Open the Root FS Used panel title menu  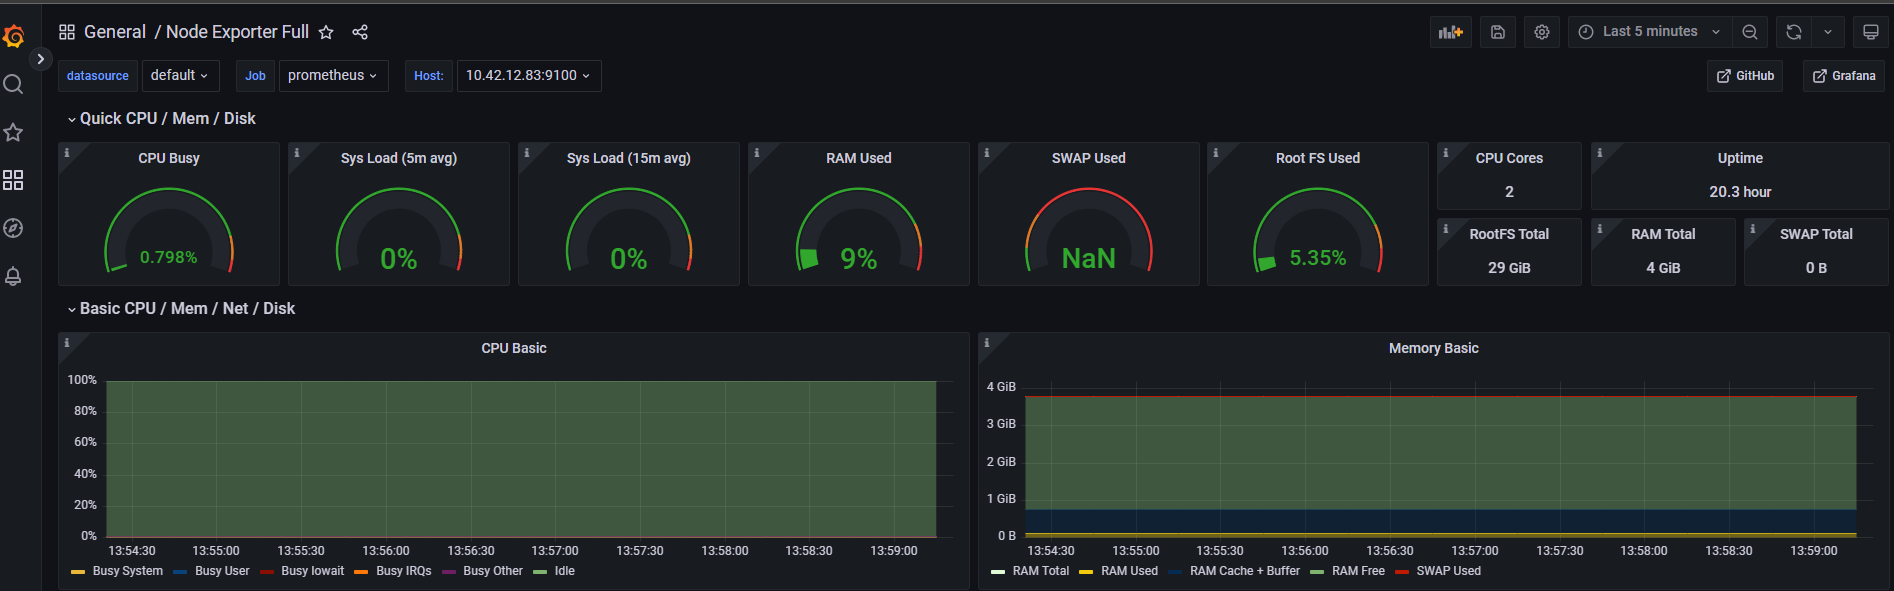1318,158
